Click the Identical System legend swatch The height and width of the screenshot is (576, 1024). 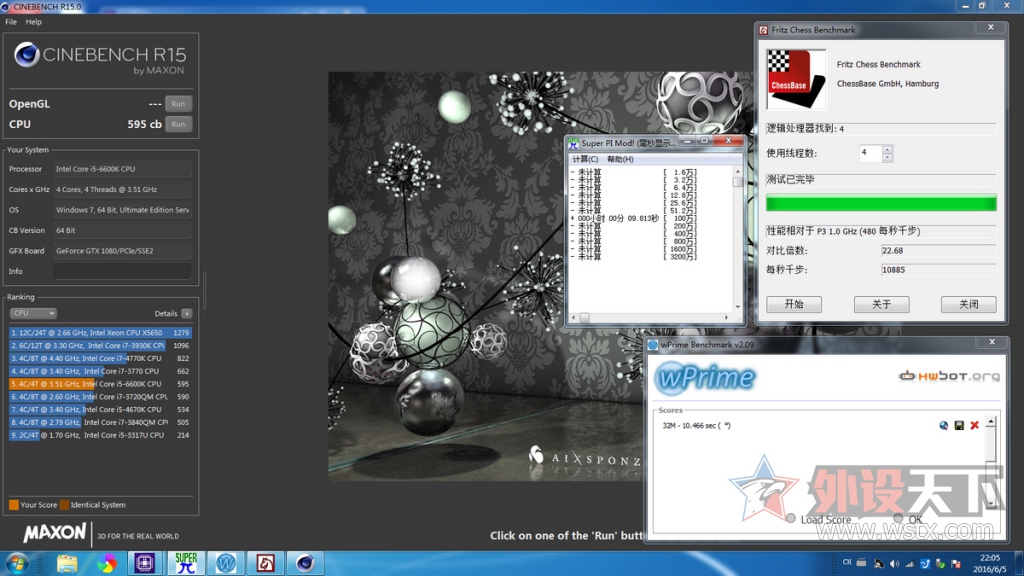[65, 505]
